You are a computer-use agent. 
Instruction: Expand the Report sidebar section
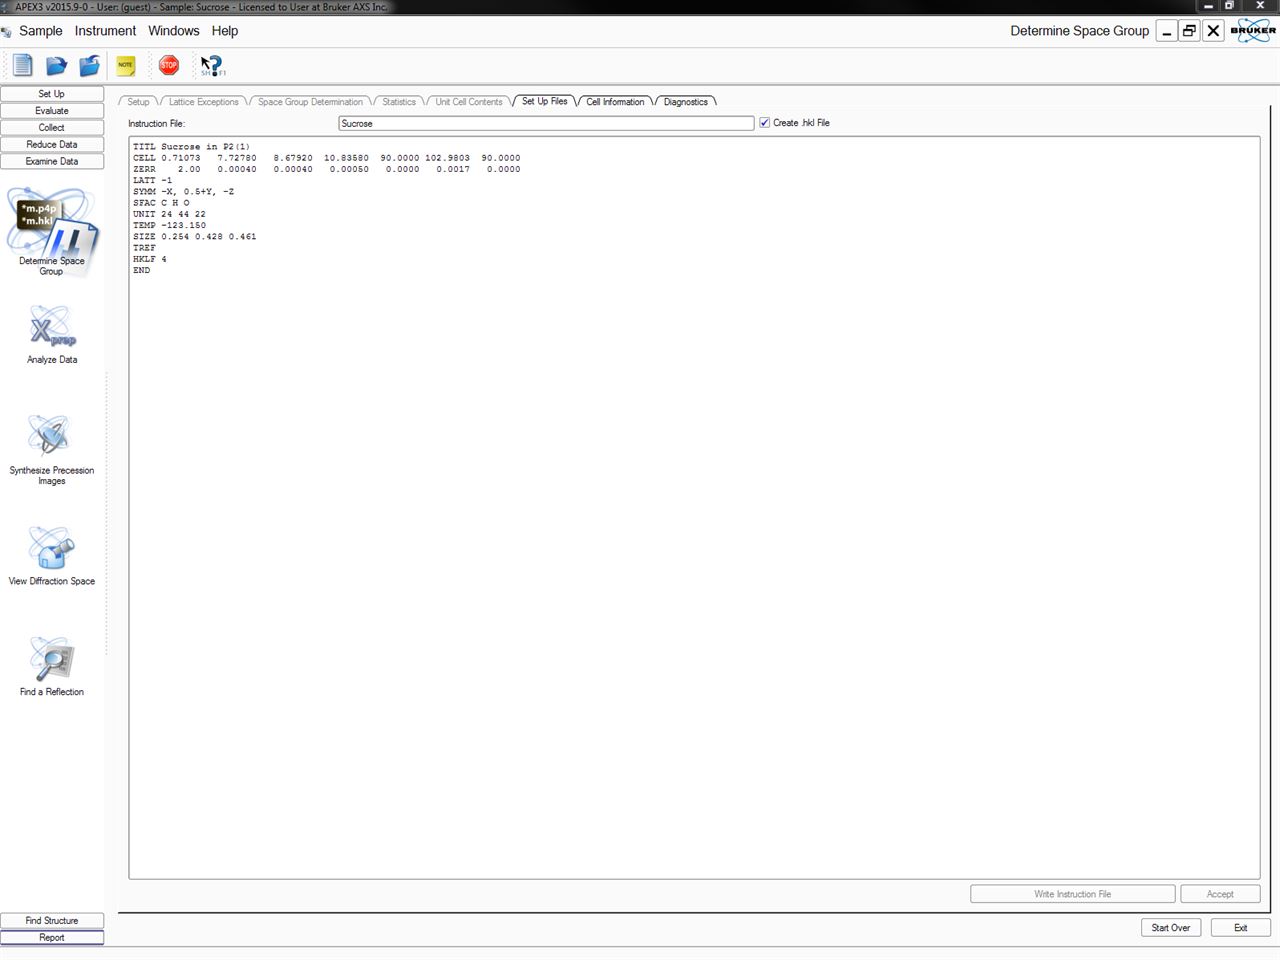click(x=52, y=938)
